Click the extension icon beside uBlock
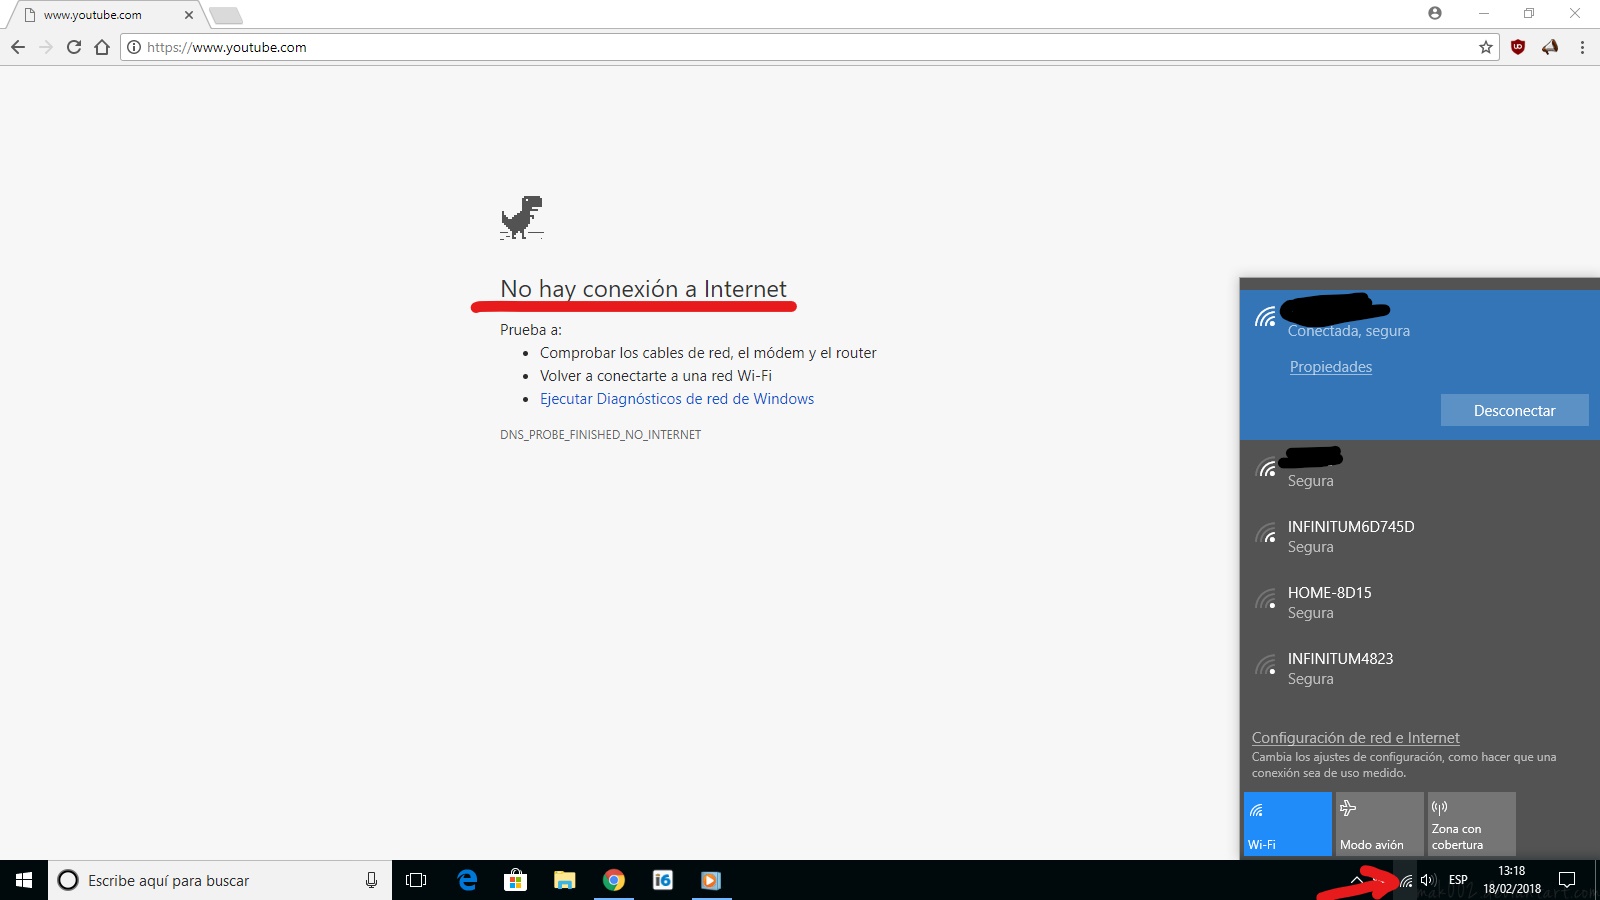Image resolution: width=1600 pixels, height=900 pixels. pyautogui.click(x=1550, y=47)
